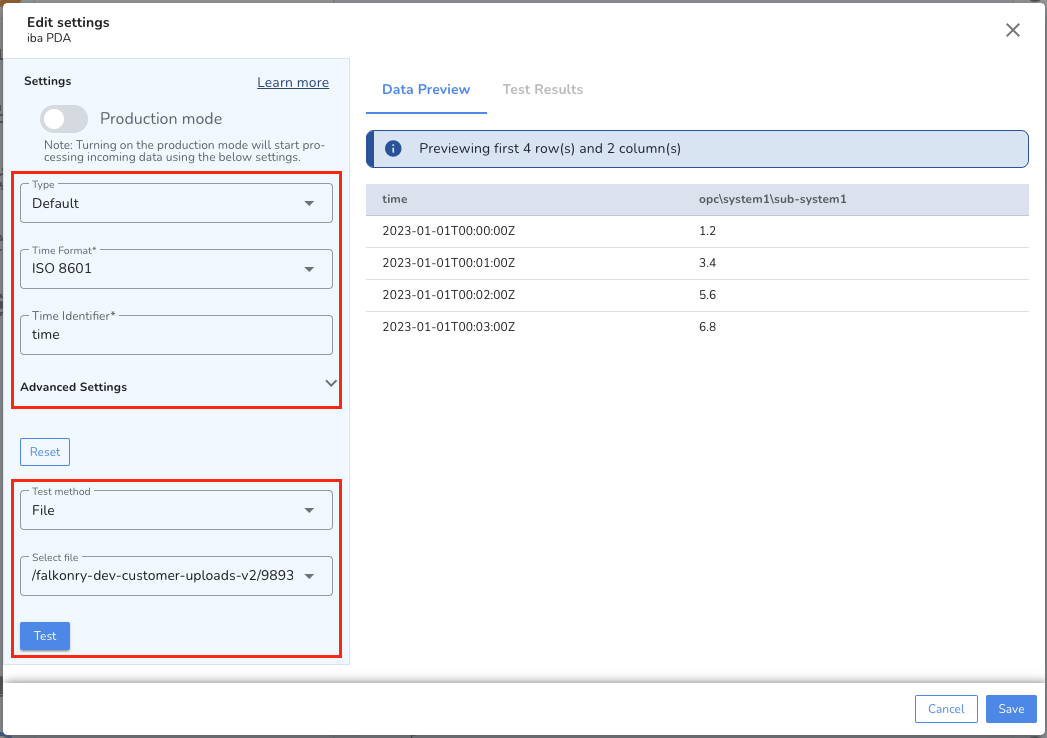Viewport: 1047px width, 738px height.
Task: Select cell 2023-01-01T00:02:00Z
Action: (x=449, y=295)
